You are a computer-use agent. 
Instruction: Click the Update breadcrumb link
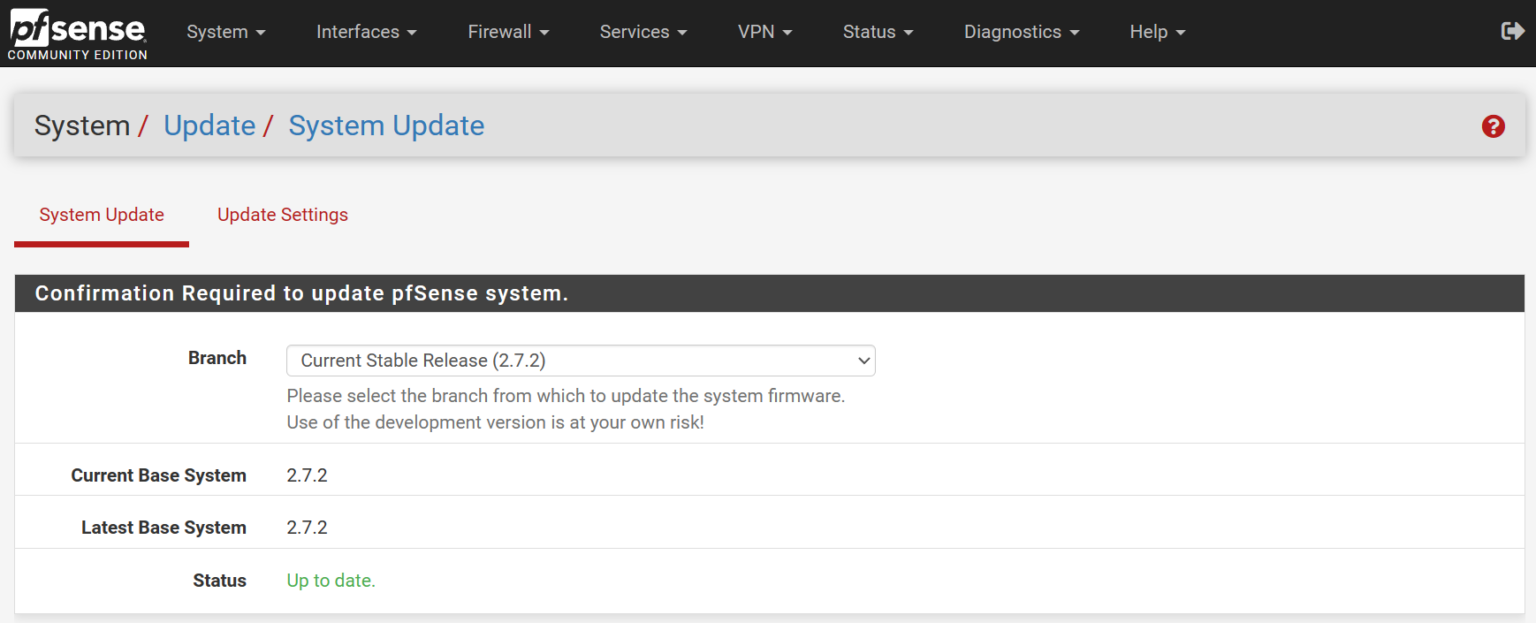coord(209,126)
